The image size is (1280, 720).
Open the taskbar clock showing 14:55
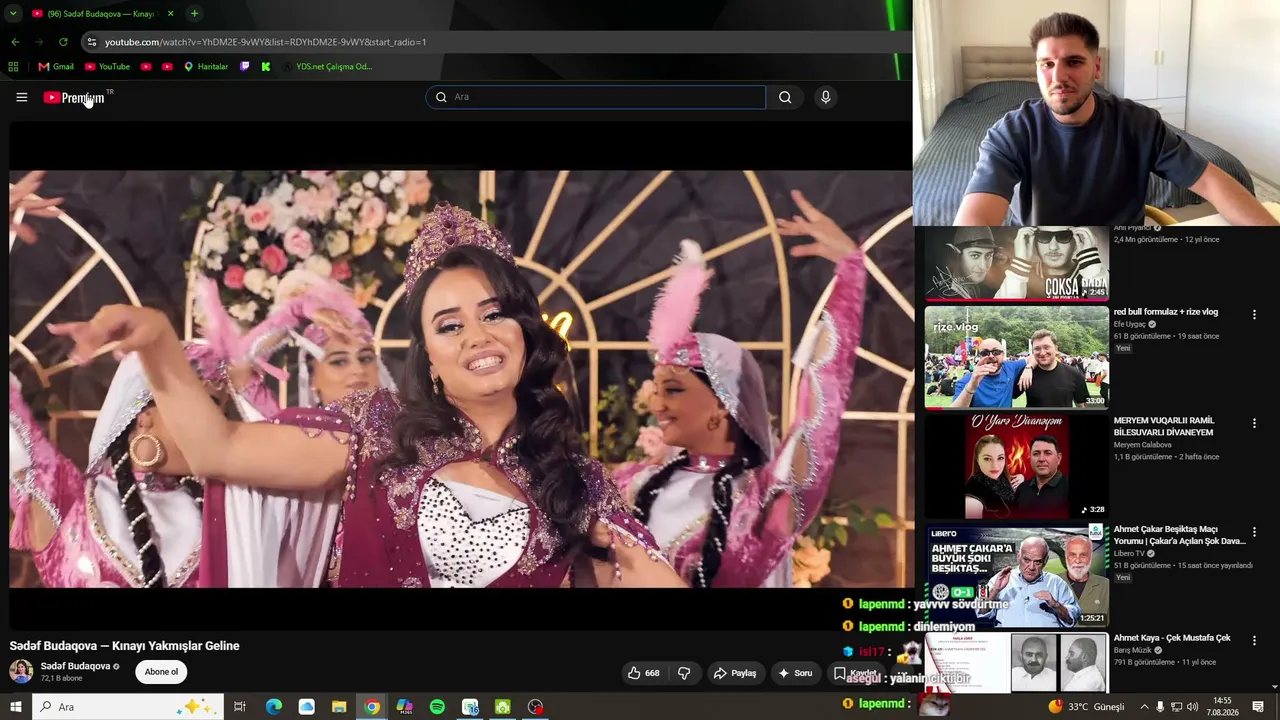click(1222, 707)
